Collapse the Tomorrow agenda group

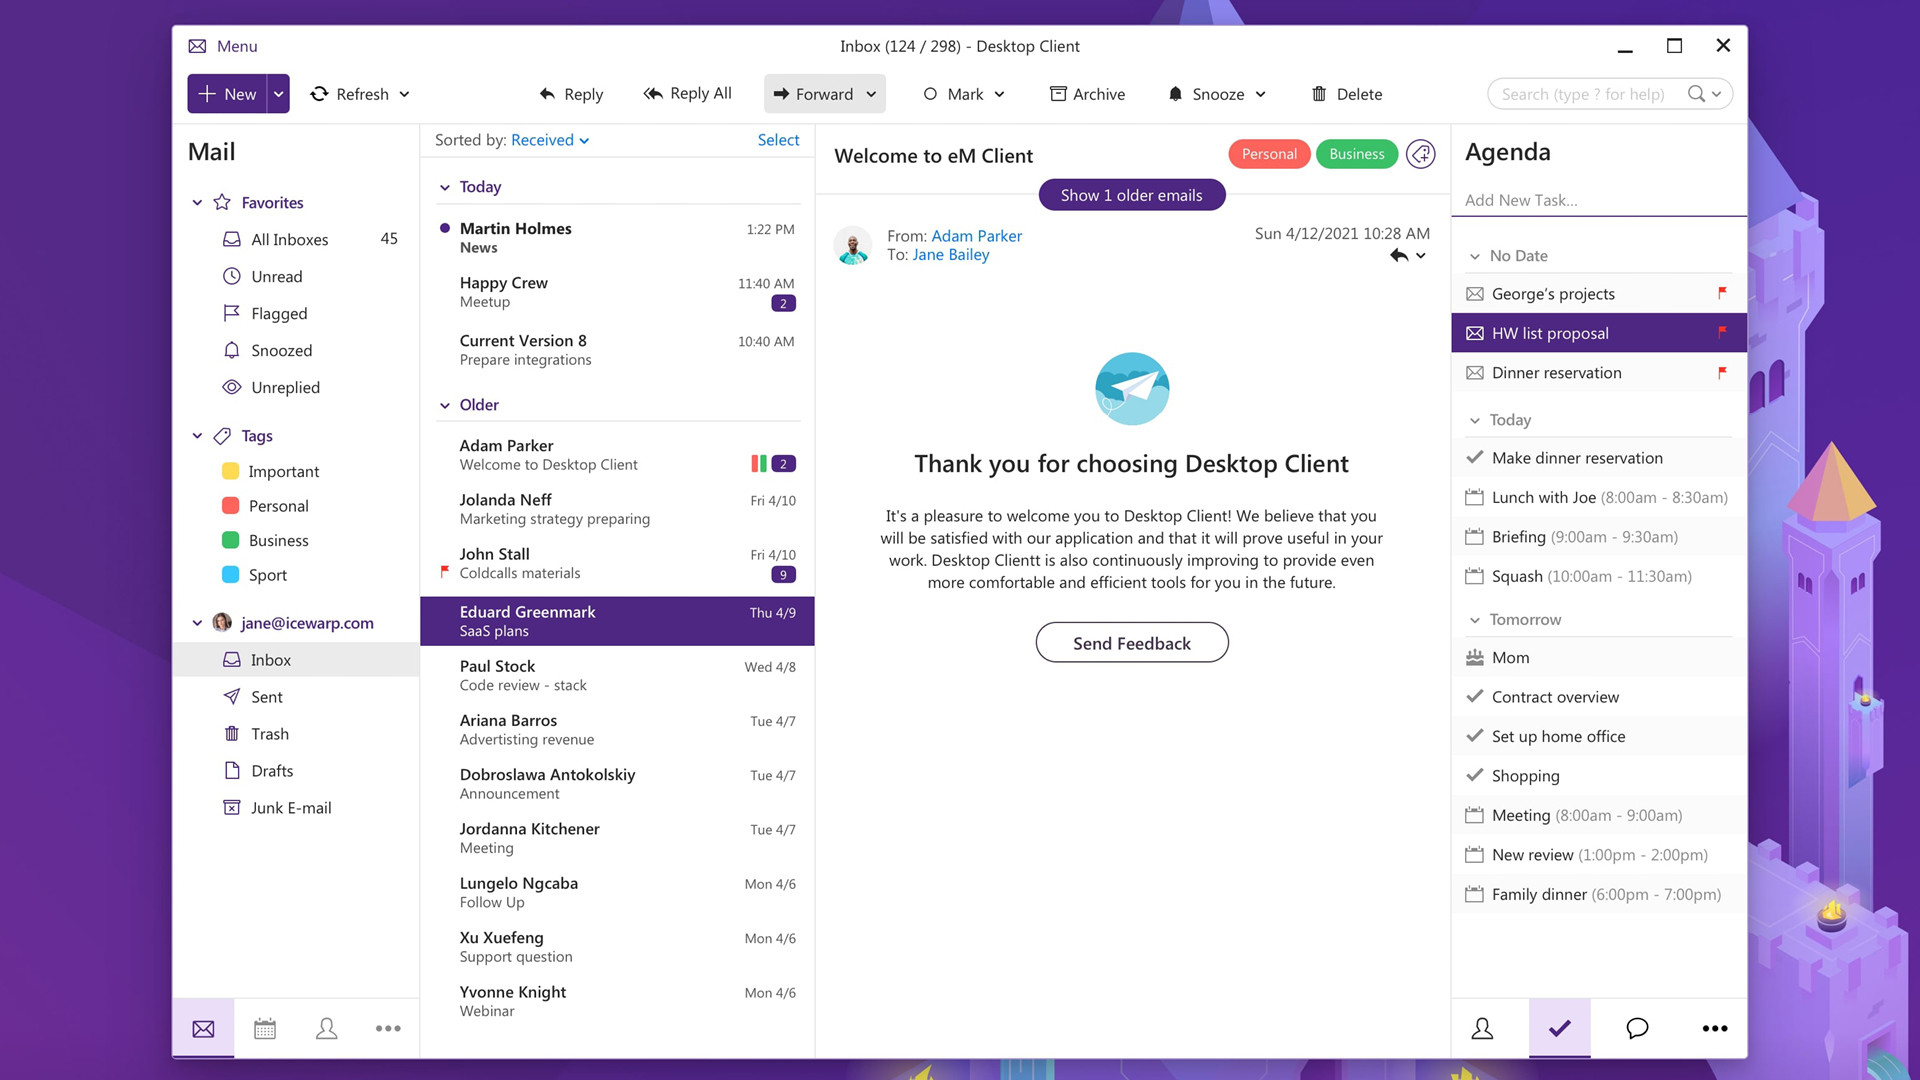(1474, 620)
